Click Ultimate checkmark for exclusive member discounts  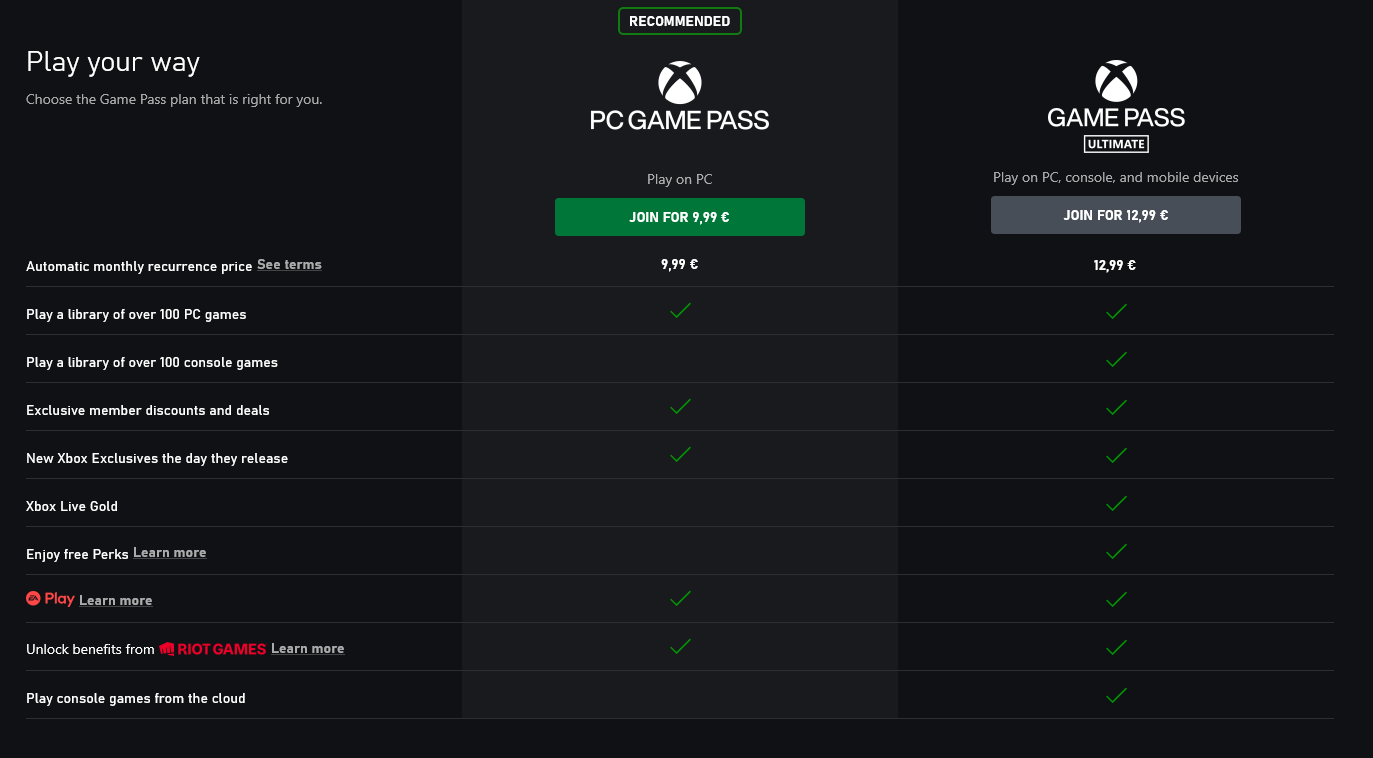[x=1116, y=407]
